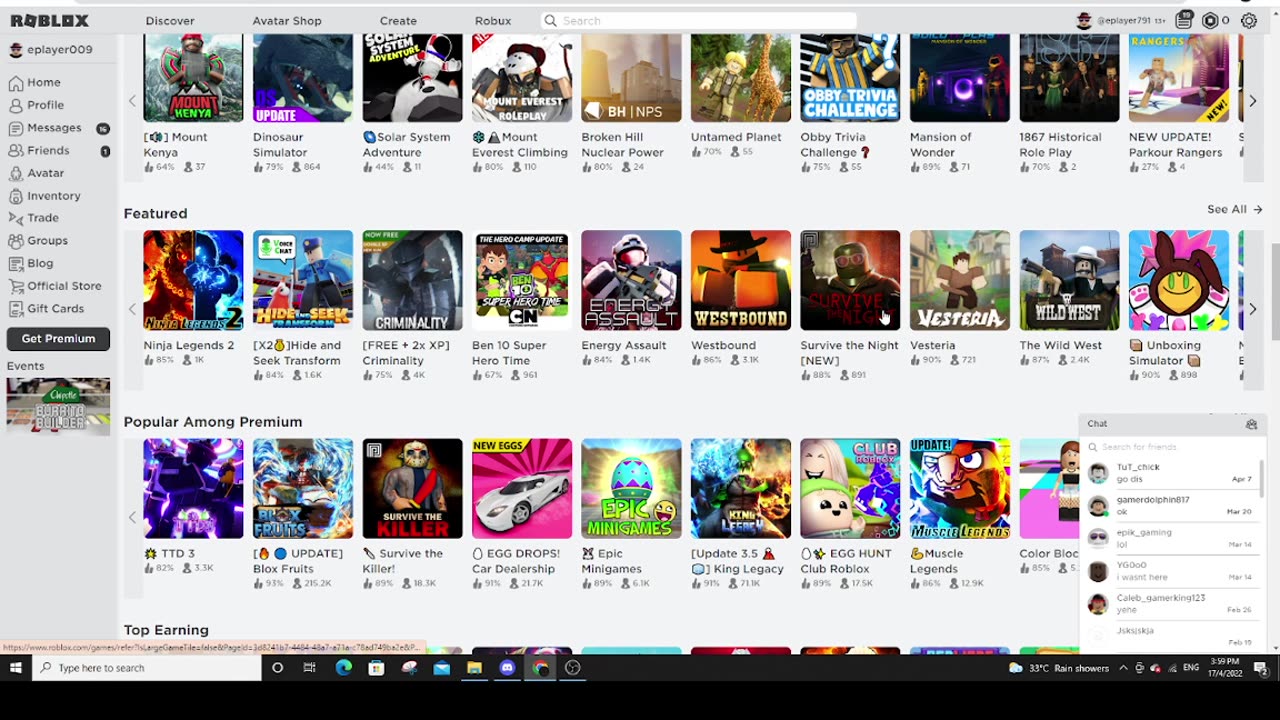
Task: Open the chat with gamerdolphin817
Action: click(1171, 506)
